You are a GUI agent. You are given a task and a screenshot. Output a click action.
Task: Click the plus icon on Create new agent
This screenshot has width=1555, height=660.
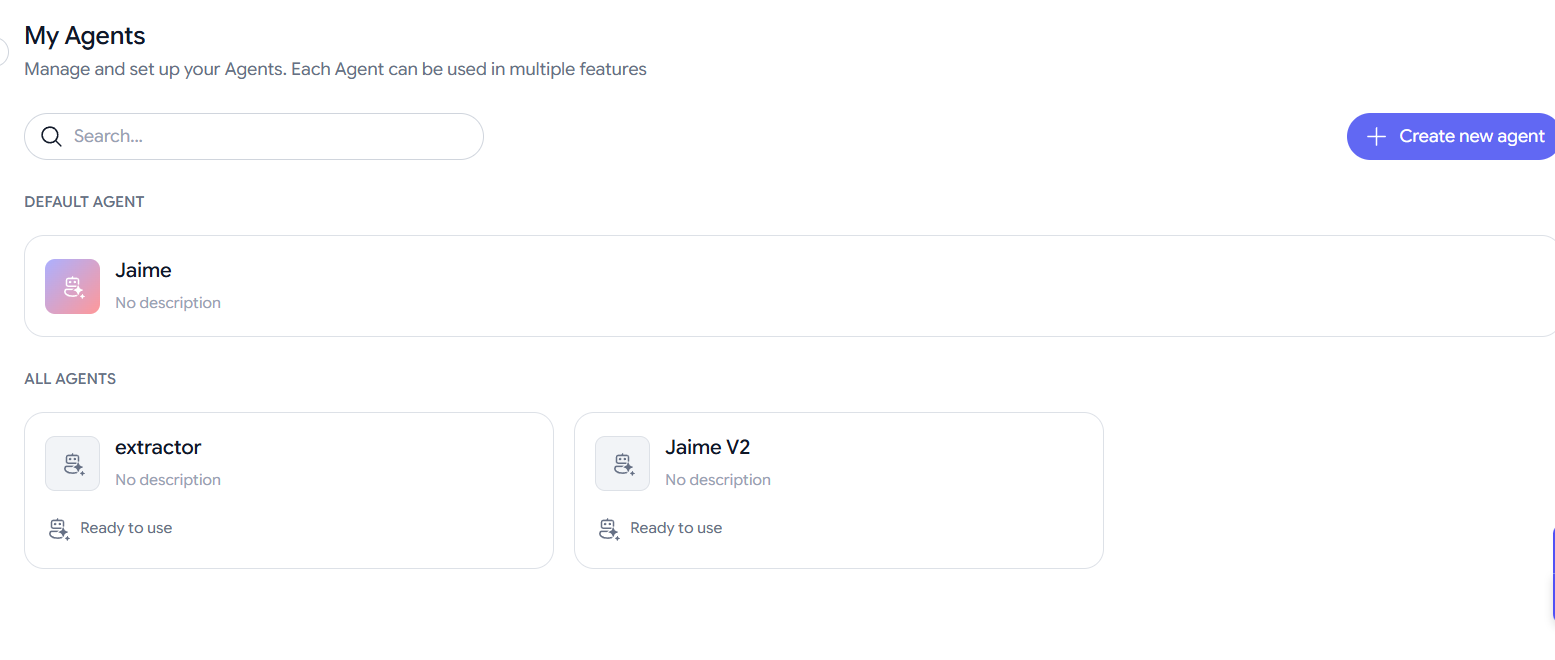(1376, 136)
